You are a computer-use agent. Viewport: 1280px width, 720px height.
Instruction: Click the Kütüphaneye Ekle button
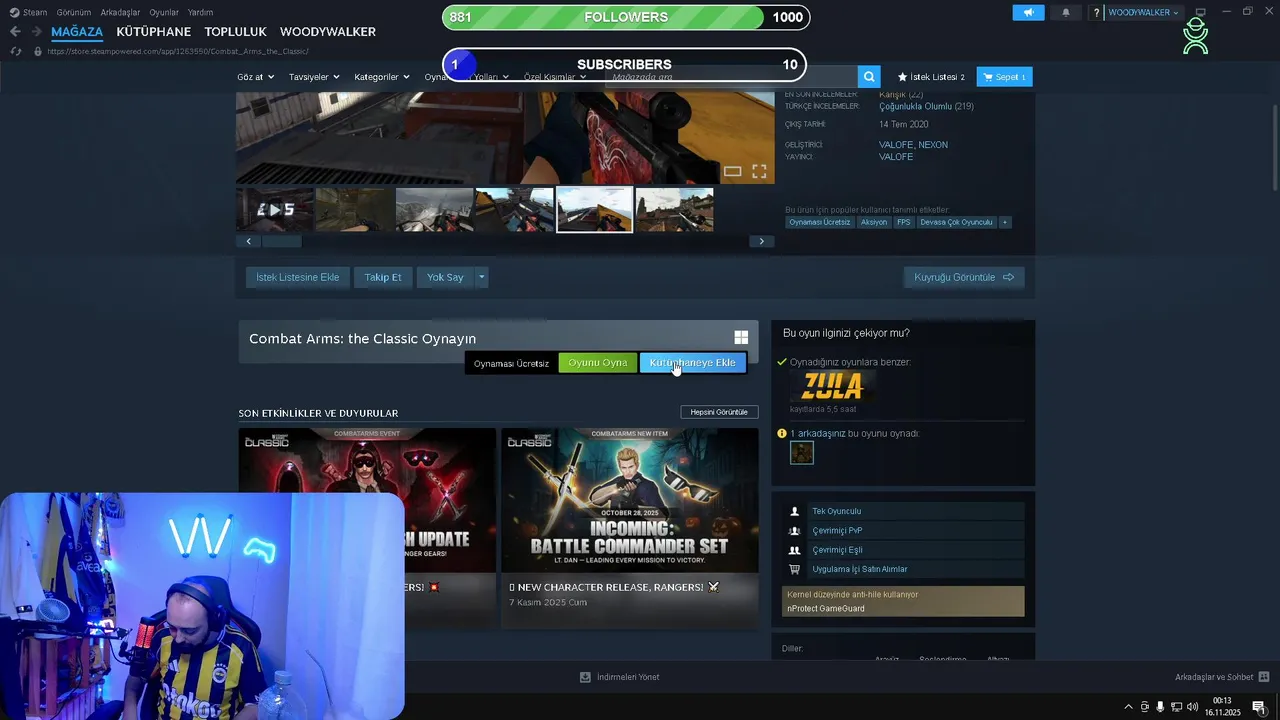click(692, 363)
